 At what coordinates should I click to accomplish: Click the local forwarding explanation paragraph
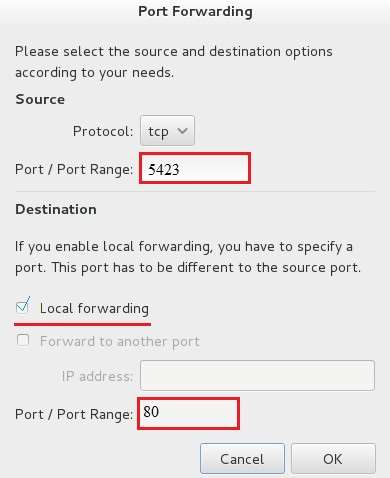coord(188,257)
